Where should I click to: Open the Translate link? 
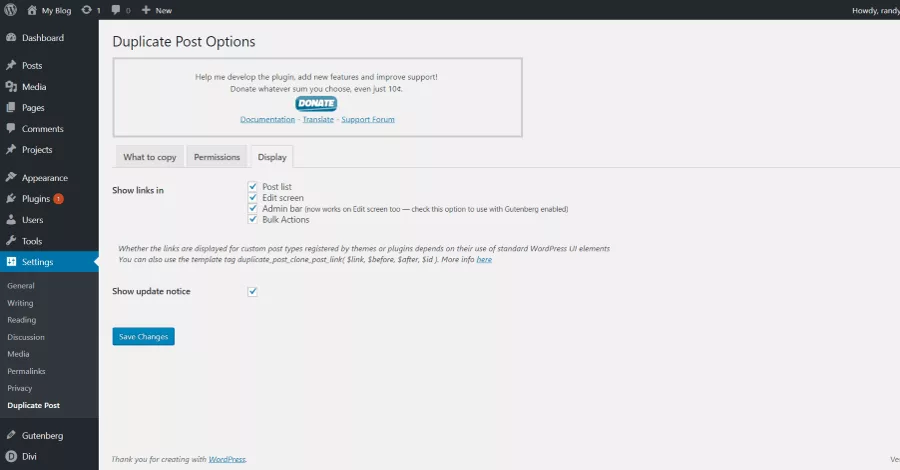(x=318, y=119)
